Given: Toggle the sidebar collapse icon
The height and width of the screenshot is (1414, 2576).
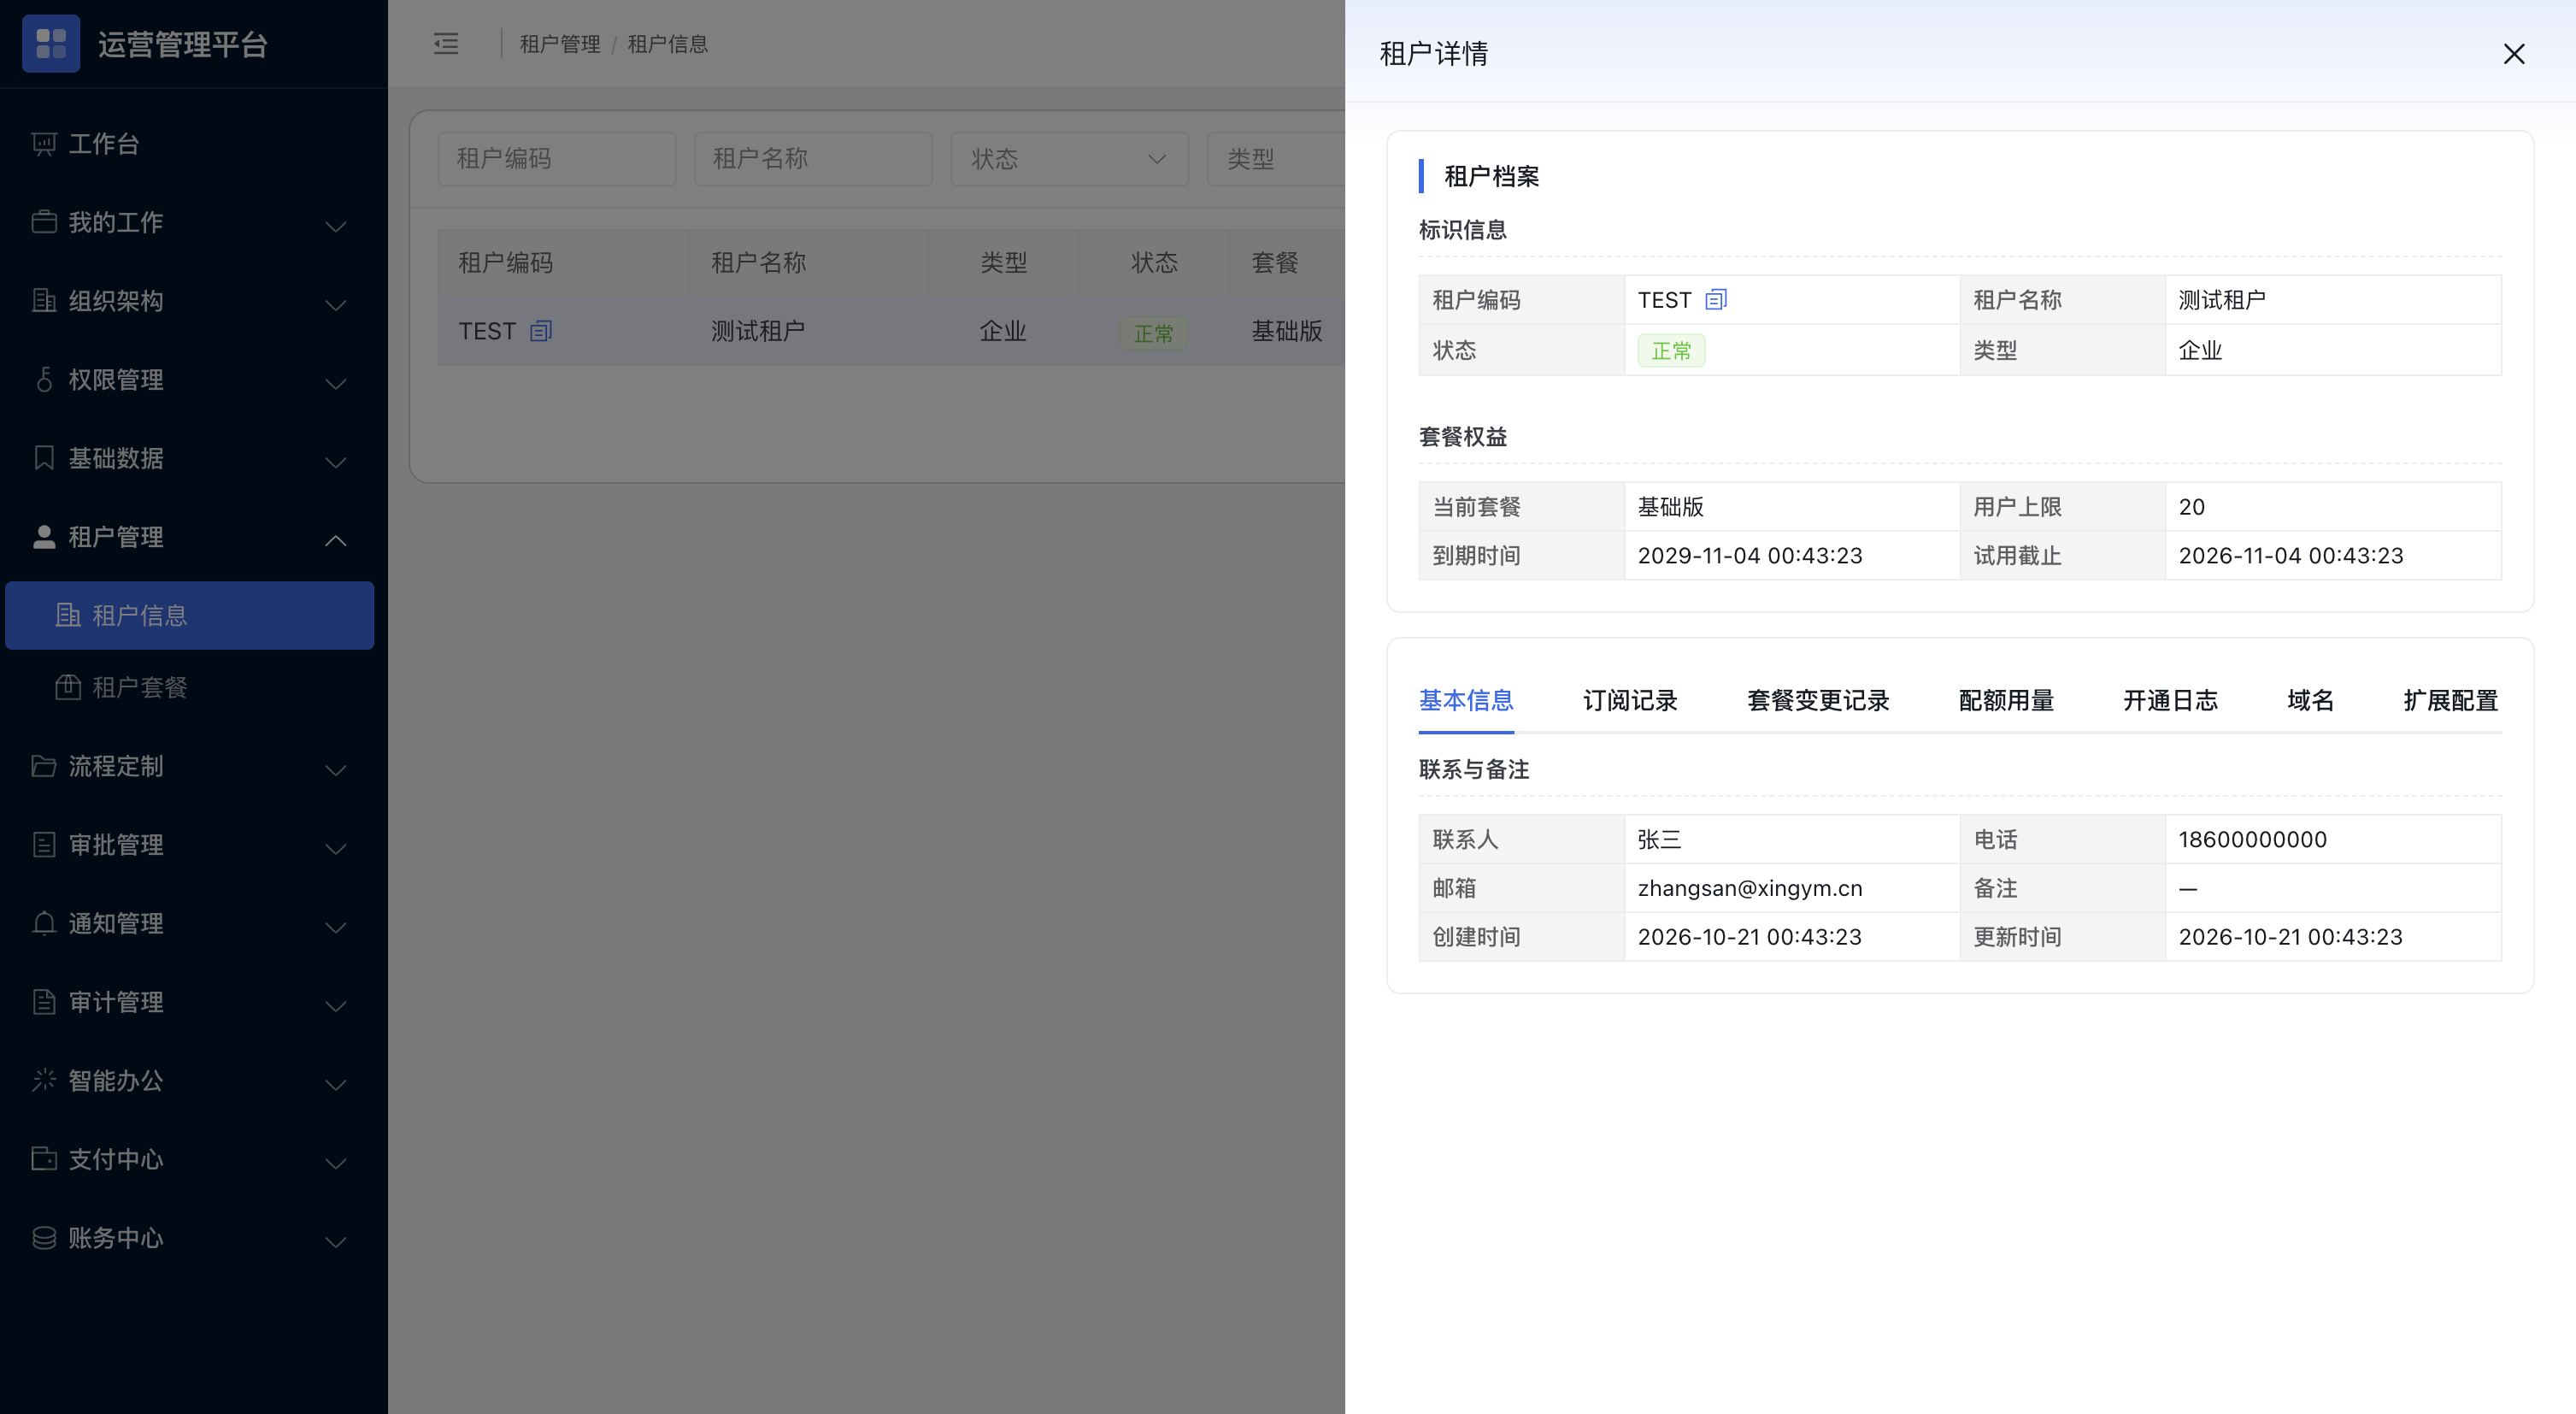Looking at the screenshot, I should tap(446, 44).
